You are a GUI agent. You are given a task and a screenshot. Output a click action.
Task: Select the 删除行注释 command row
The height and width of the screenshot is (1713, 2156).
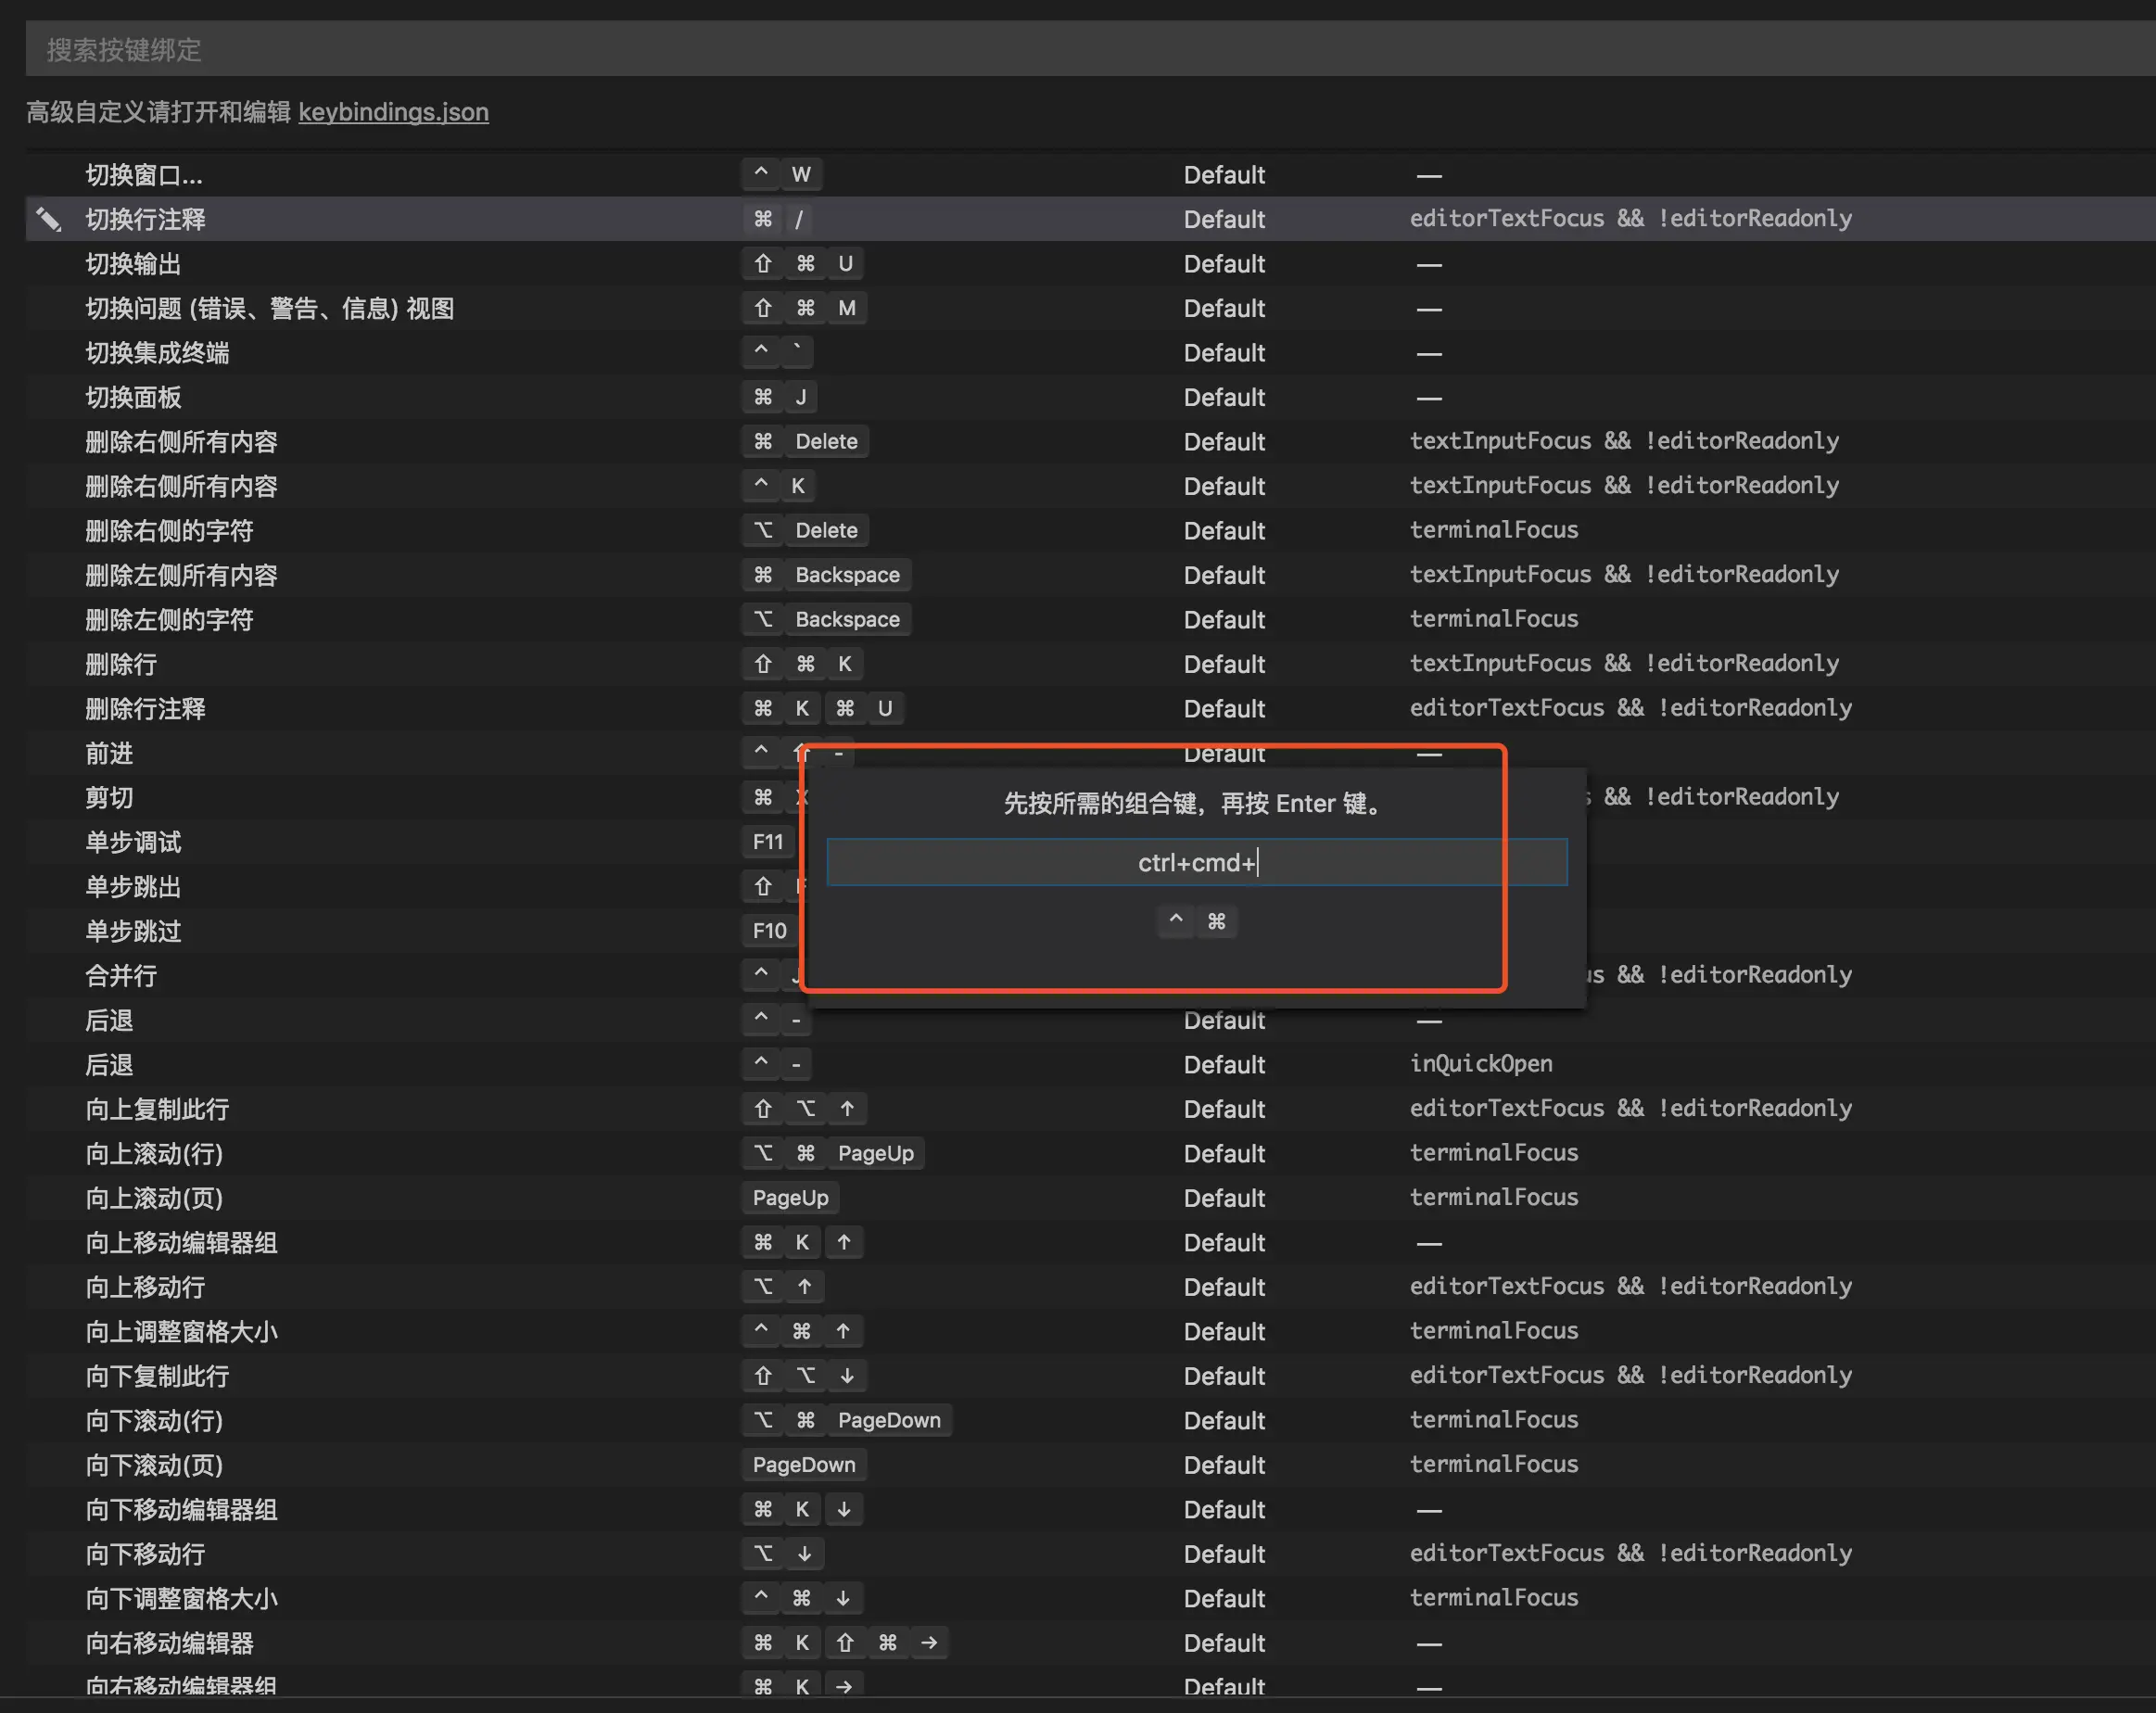tap(145, 709)
